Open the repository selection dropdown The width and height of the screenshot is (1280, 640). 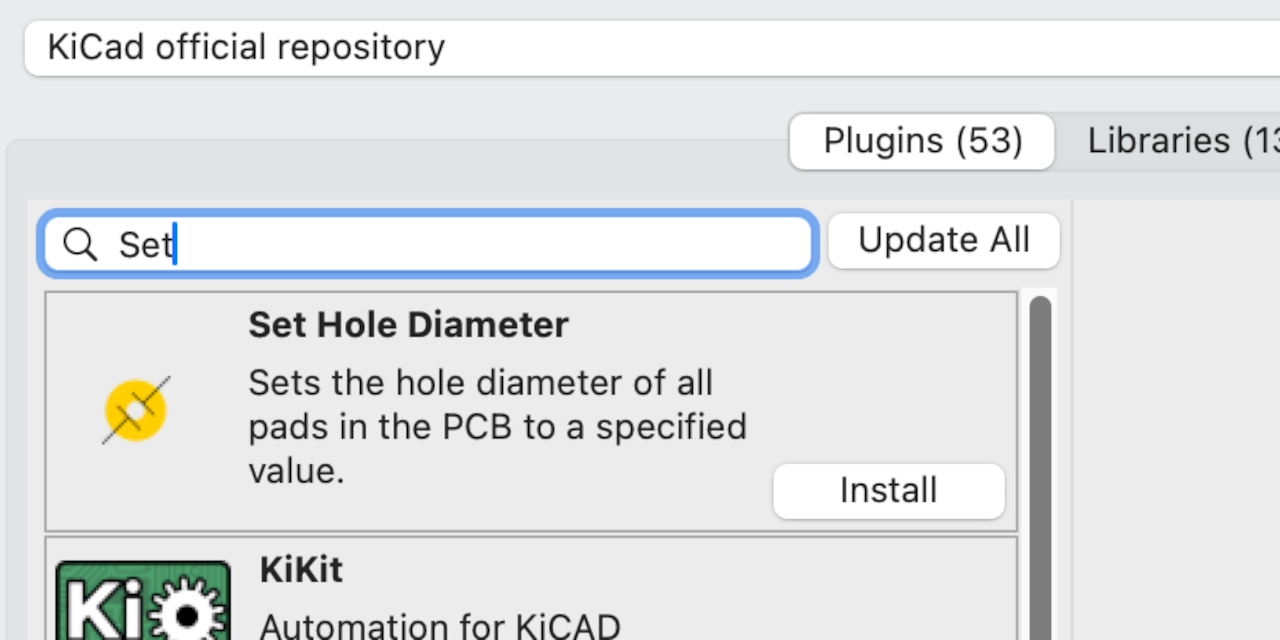(640, 47)
